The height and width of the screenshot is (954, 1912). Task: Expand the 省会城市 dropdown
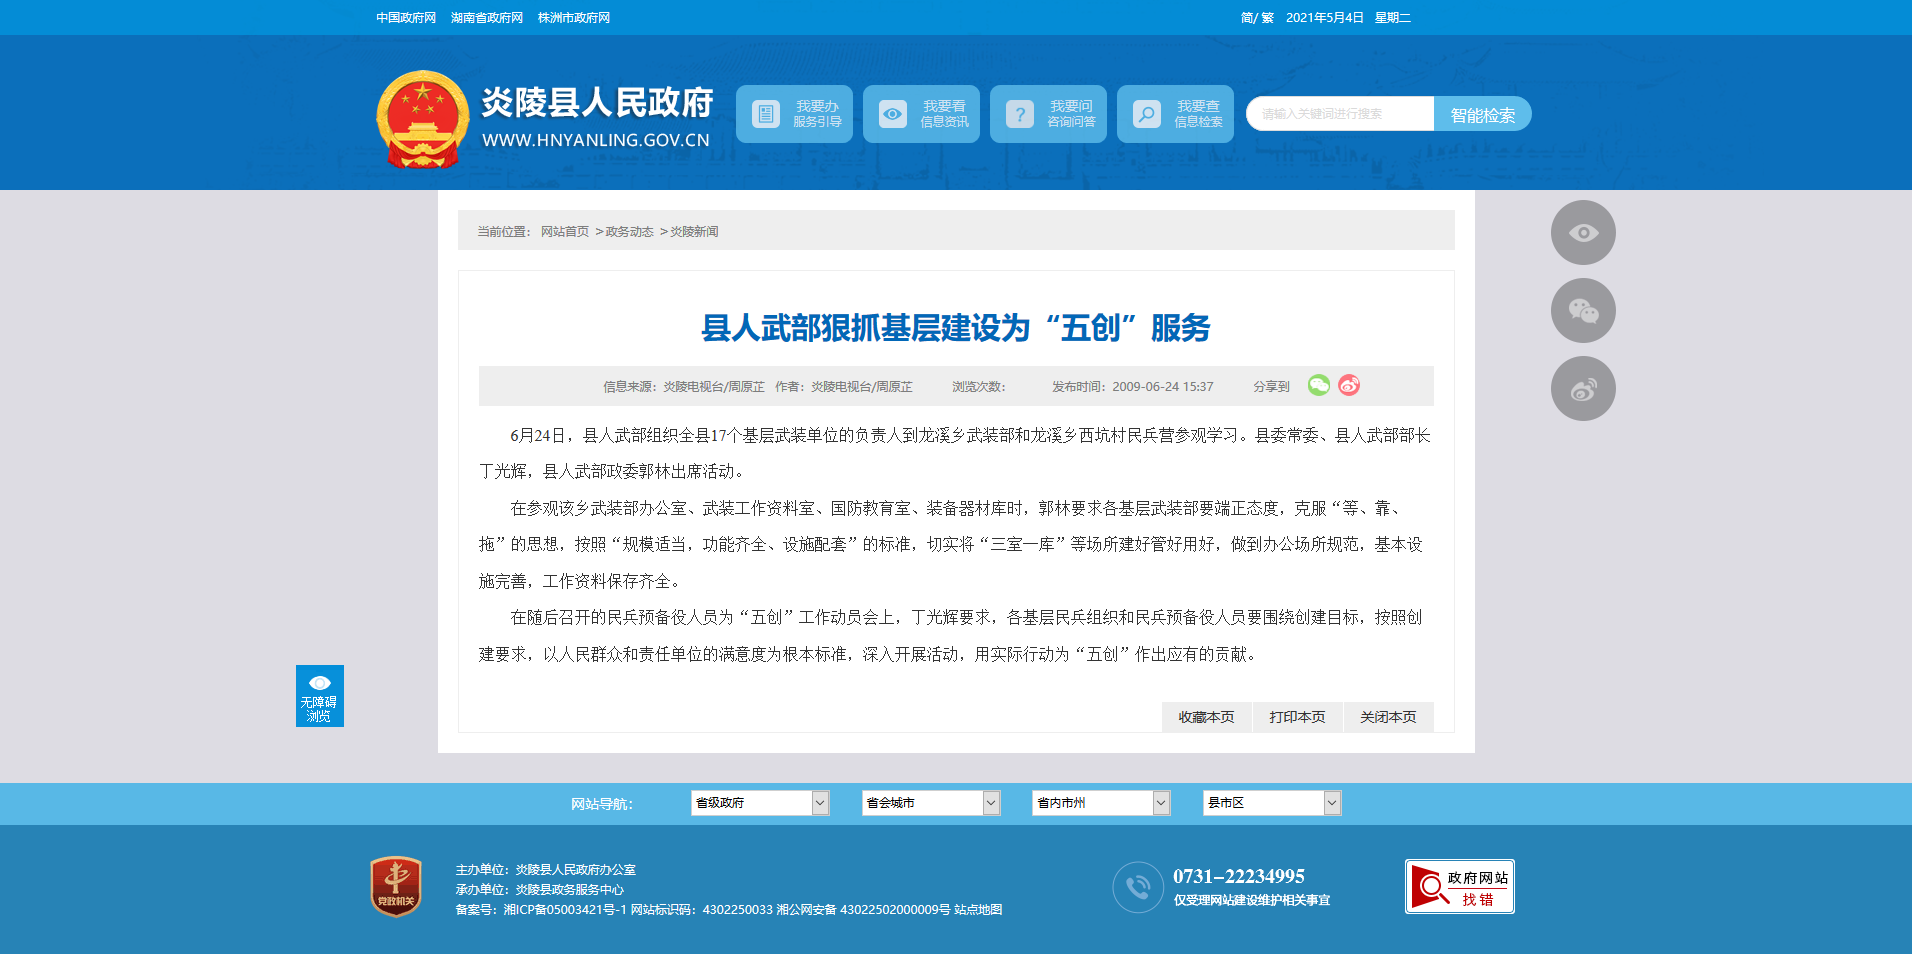pyautogui.click(x=930, y=803)
